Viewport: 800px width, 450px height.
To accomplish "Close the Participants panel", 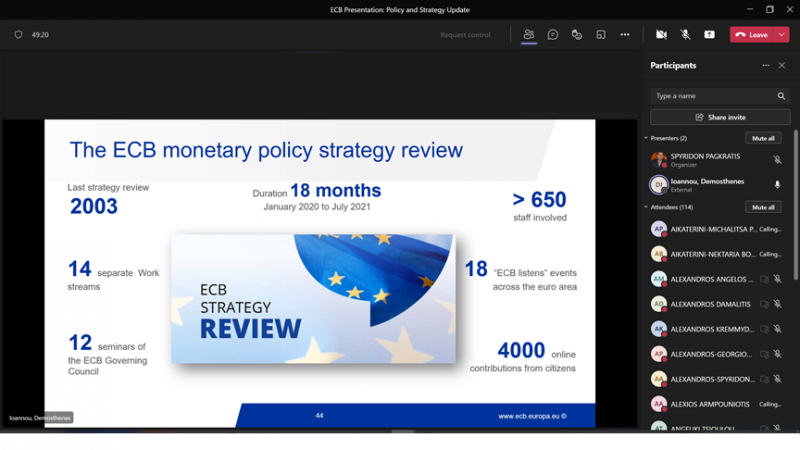I will pos(782,65).
